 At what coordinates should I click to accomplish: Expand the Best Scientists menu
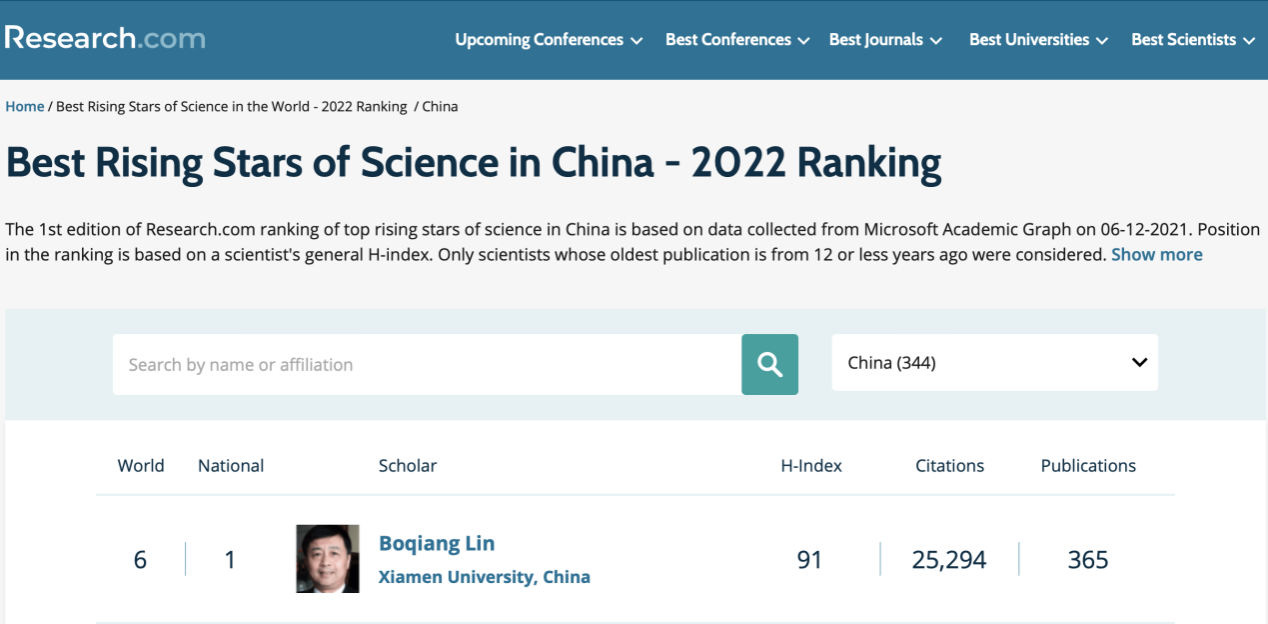pyautogui.click(x=1192, y=40)
